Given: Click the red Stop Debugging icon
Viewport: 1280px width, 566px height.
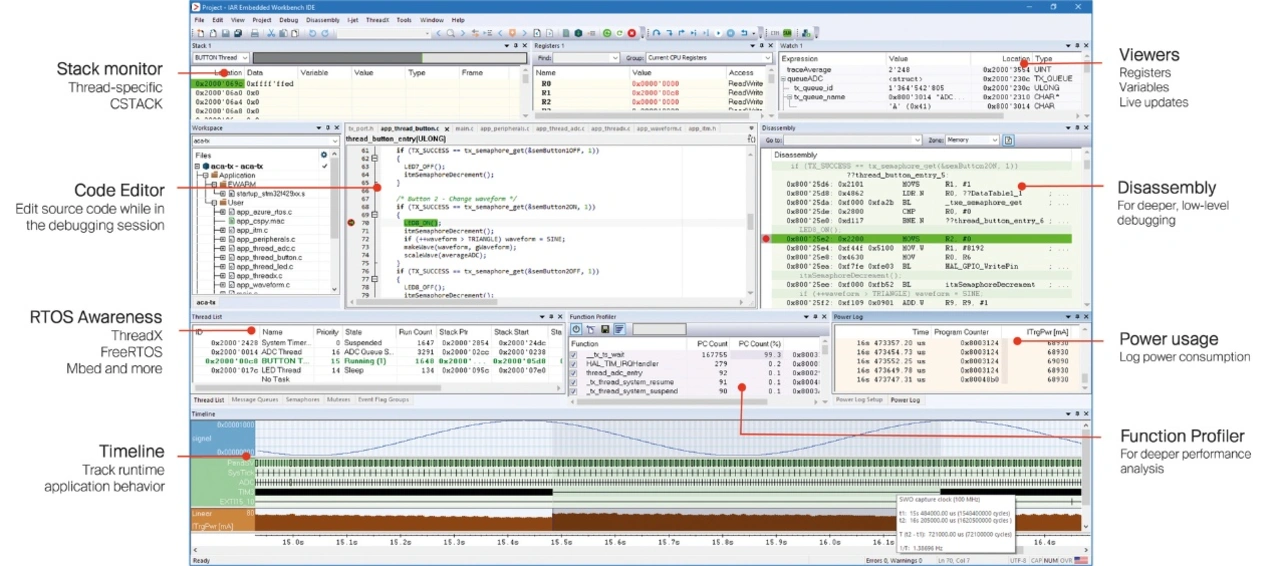Looking at the screenshot, I should 631,33.
